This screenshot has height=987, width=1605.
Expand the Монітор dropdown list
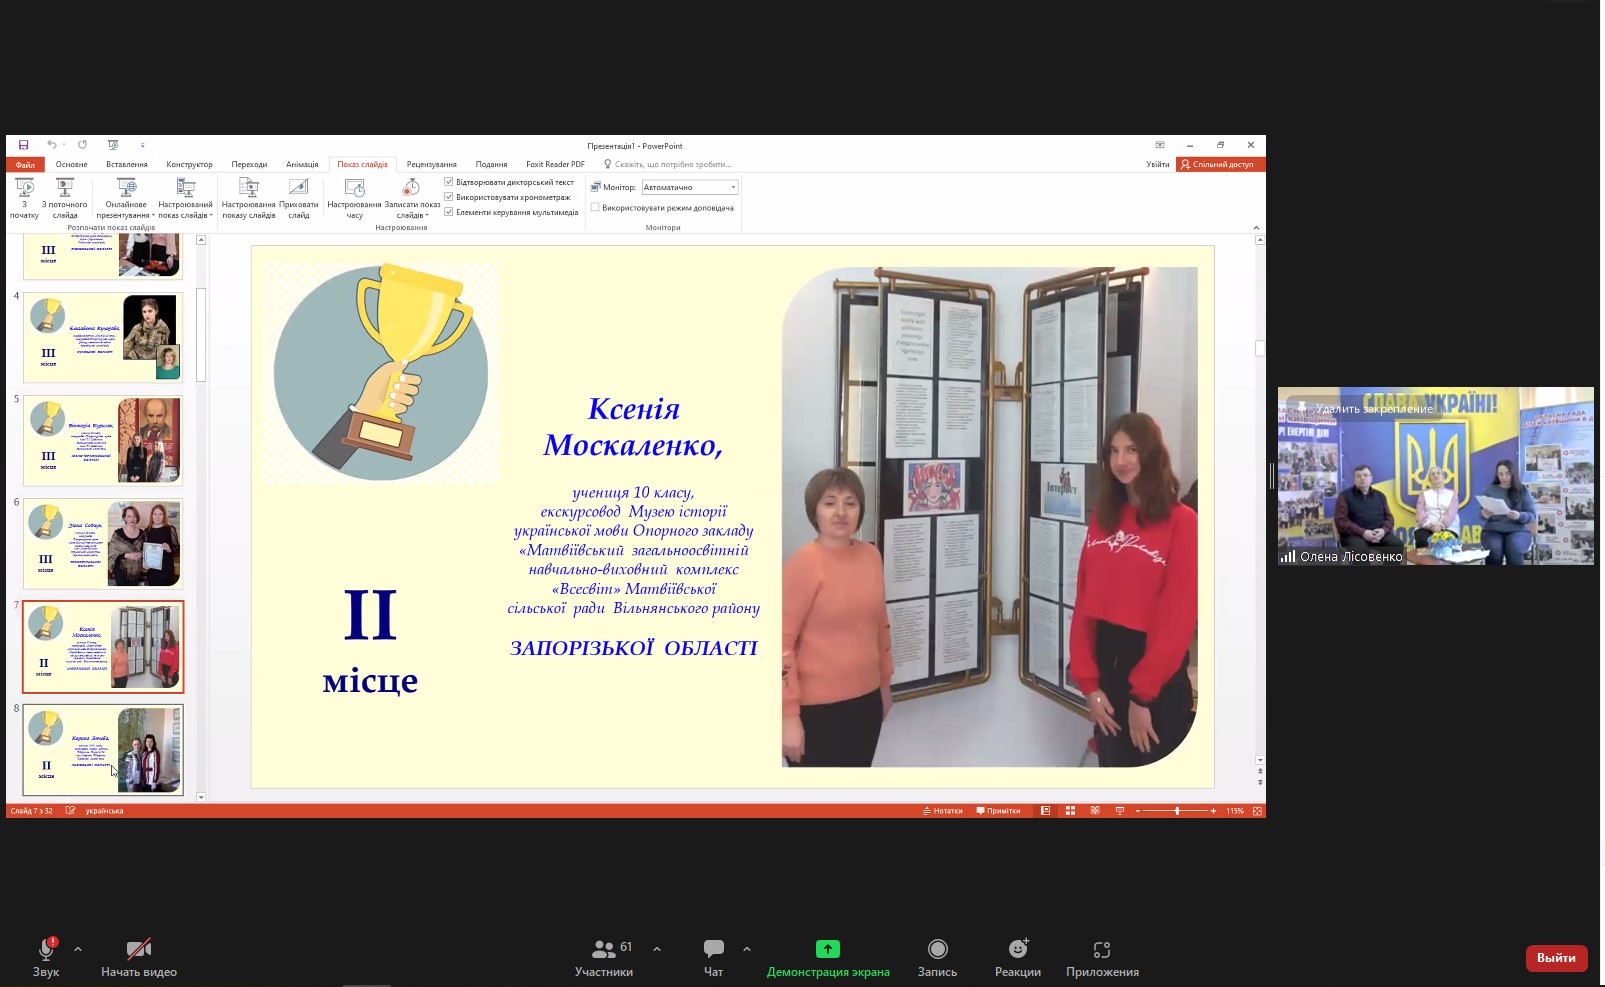click(733, 187)
